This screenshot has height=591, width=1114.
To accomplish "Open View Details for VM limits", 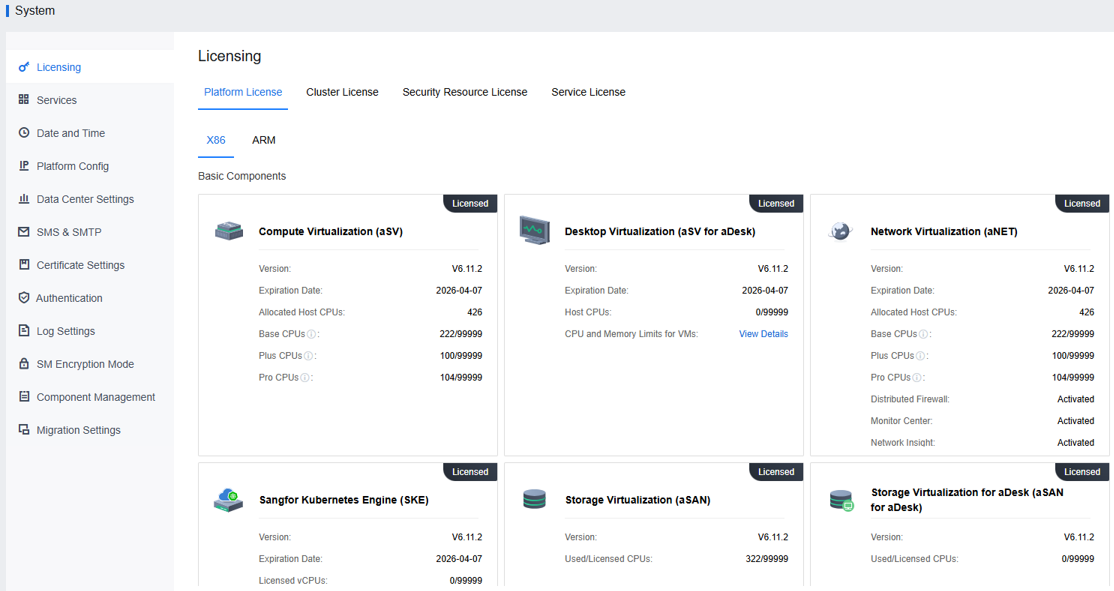I will tap(763, 334).
